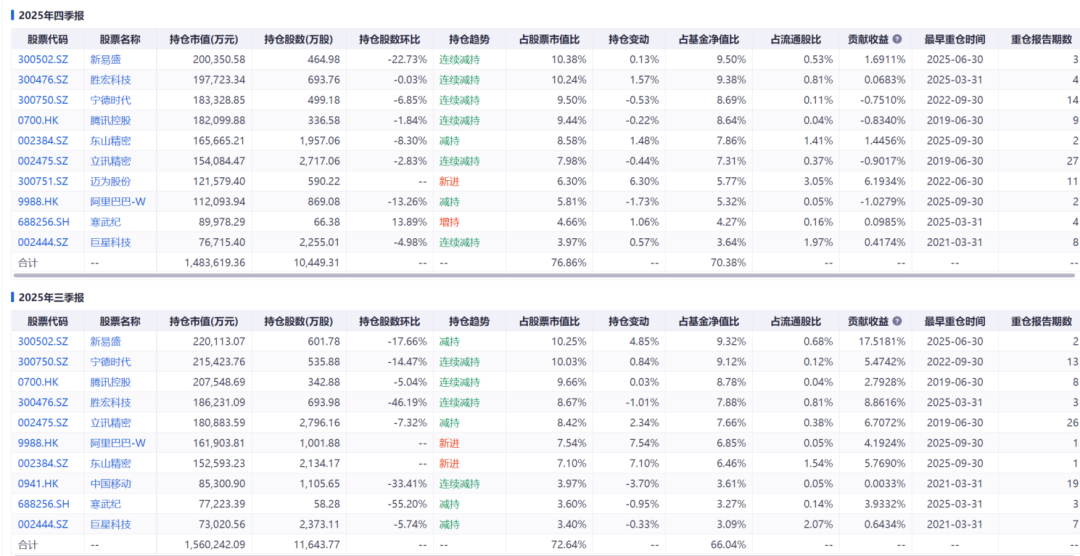
Task: Click the 0941.HK stock code link
Action: (x=38, y=483)
